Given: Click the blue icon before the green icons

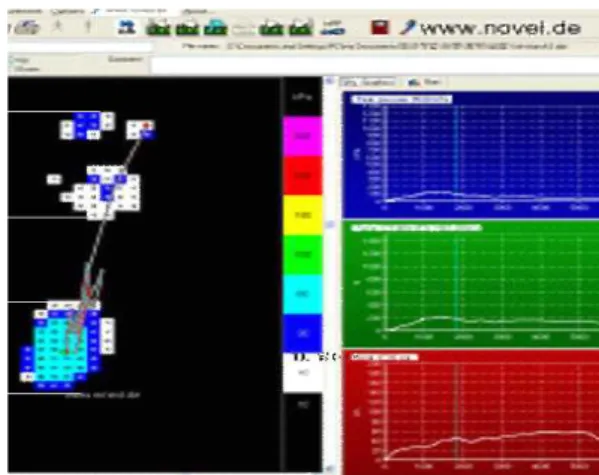Looking at the screenshot, I should 127,28.
